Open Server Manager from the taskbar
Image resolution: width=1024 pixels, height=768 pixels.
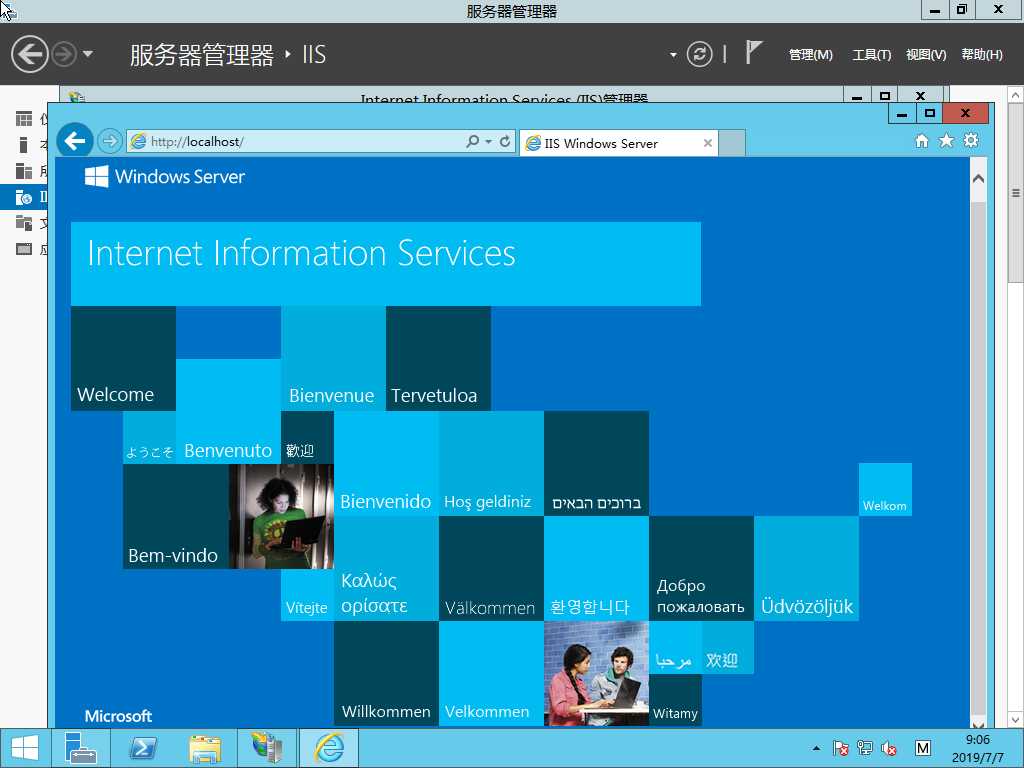pos(82,748)
